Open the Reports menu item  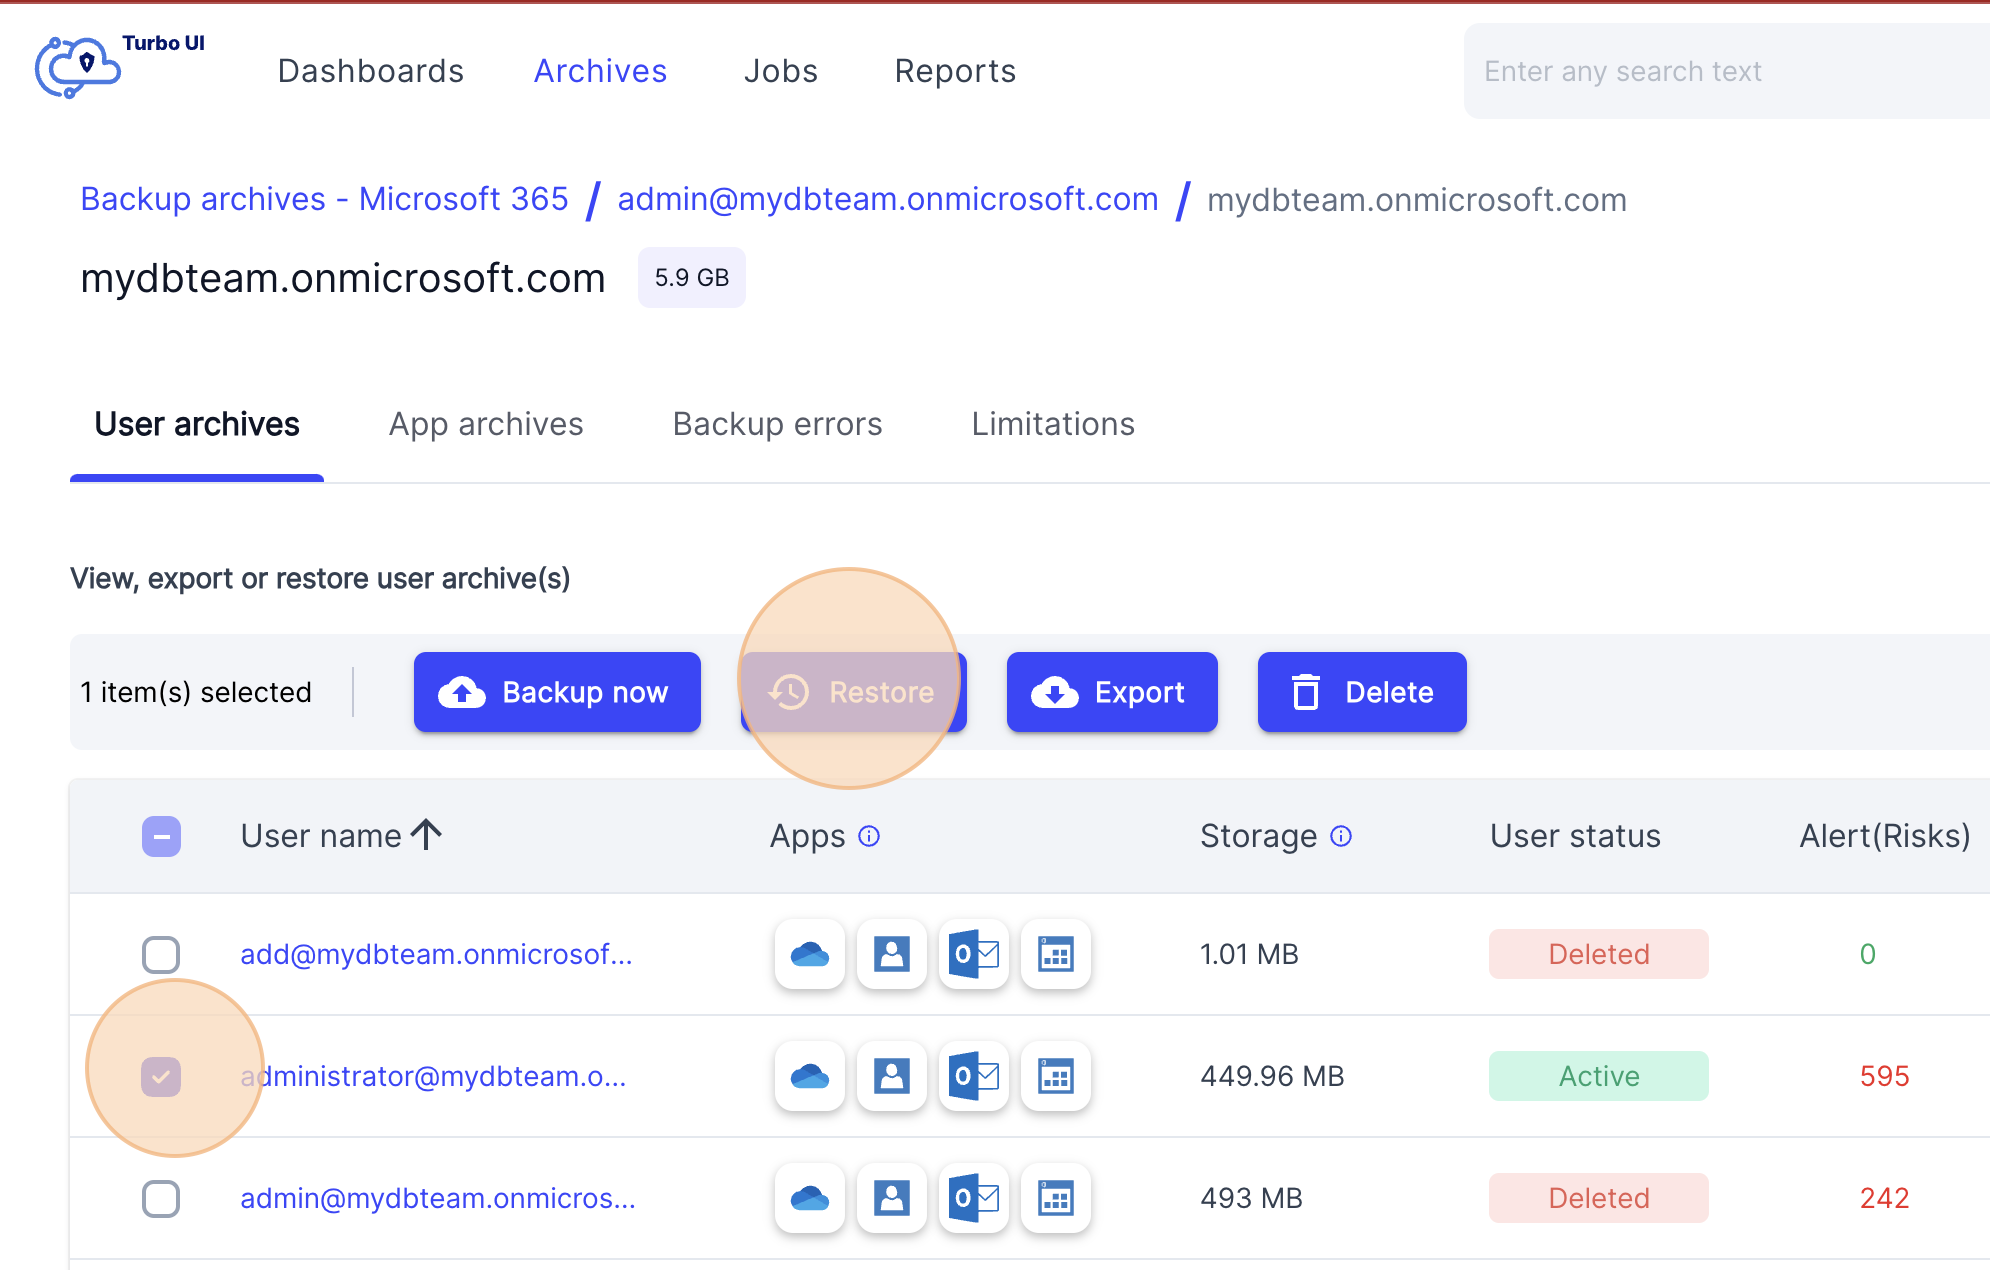pyautogui.click(x=954, y=70)
